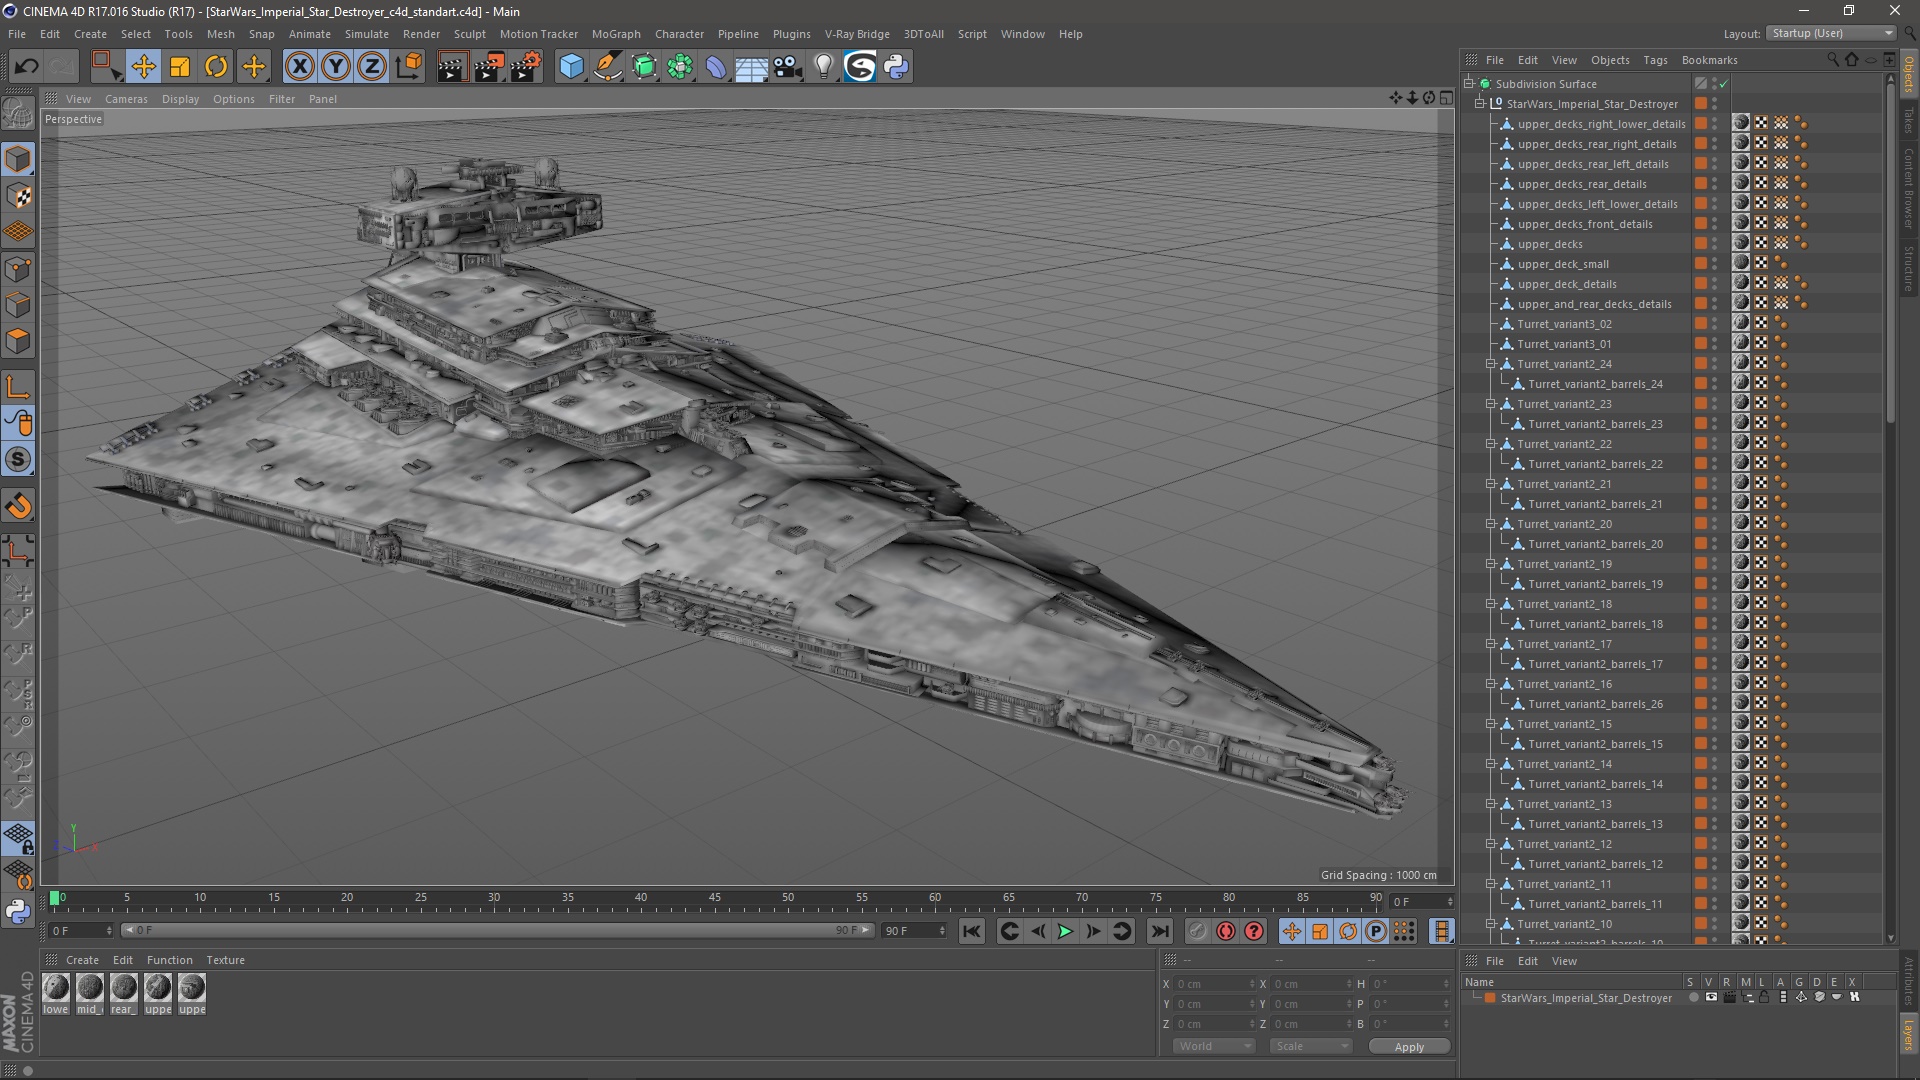Record active objects keyframe
Image resolution: width=1920 pixels, height=1080 pixels.
pyautogui.click(x=1197, y=931)
